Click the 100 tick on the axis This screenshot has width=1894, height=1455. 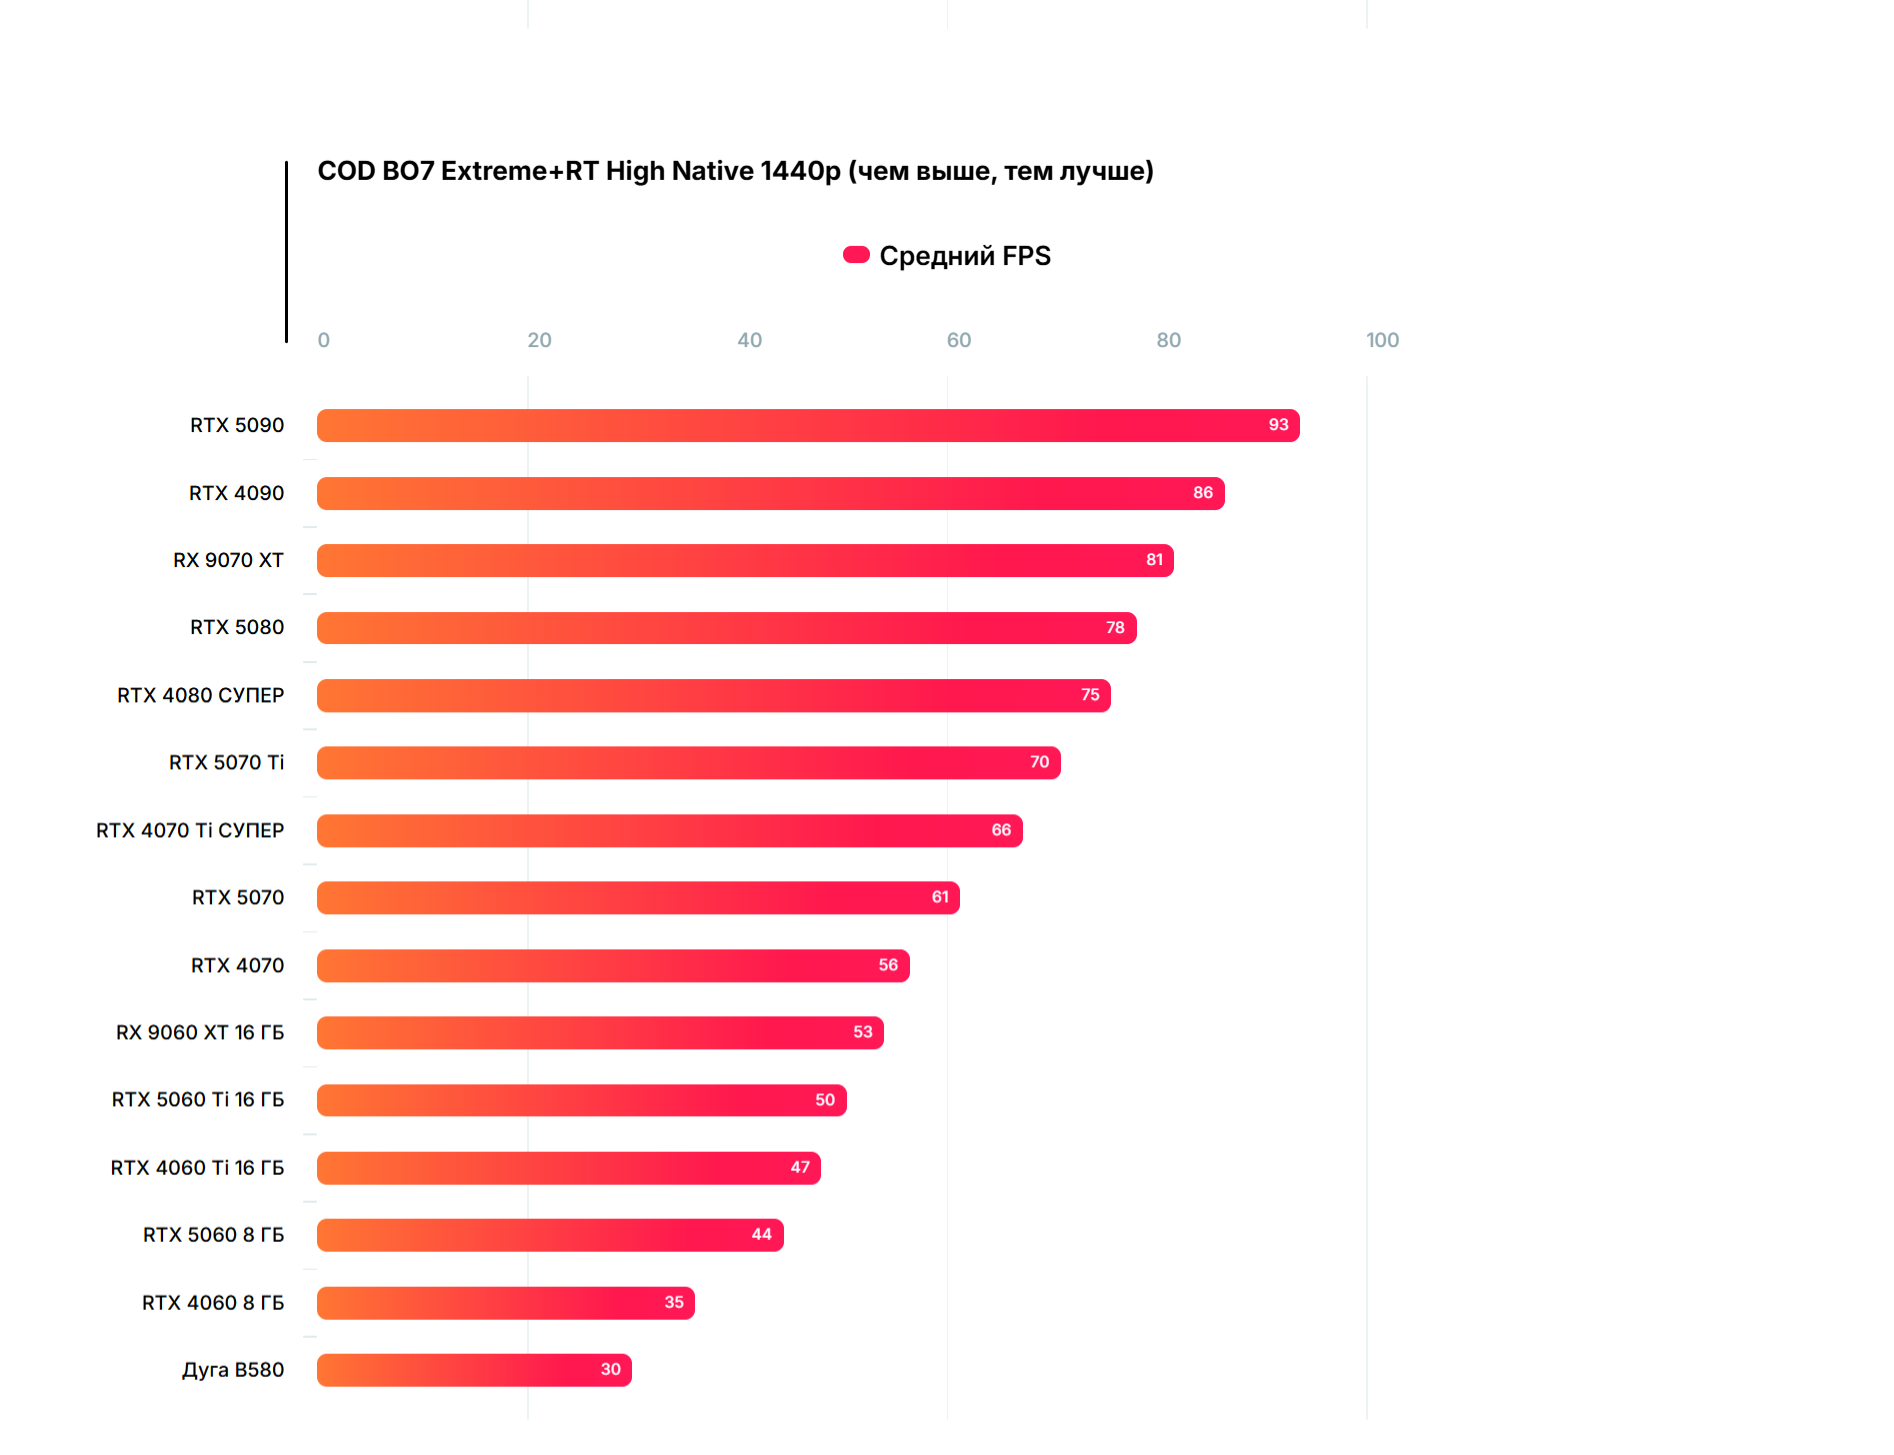coord(1382,340)
